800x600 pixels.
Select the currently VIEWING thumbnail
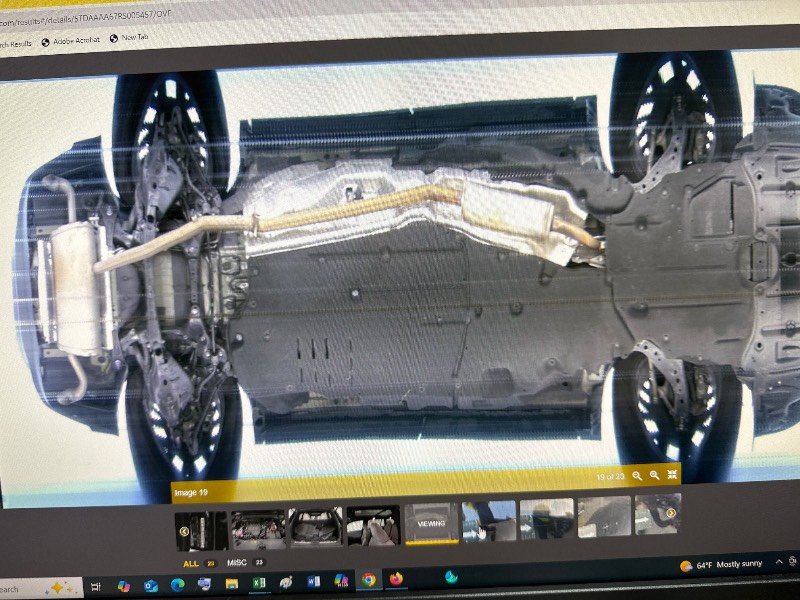pyautogui.click(x=431, y=523)
